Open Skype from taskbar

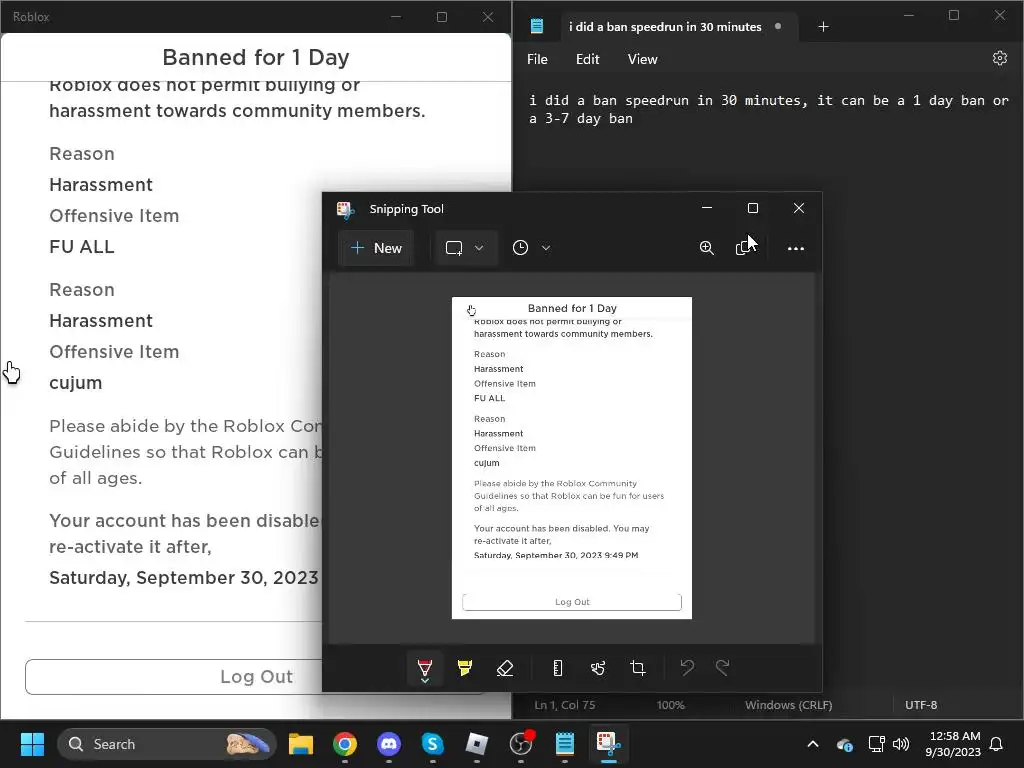click(x=432, y=744)
